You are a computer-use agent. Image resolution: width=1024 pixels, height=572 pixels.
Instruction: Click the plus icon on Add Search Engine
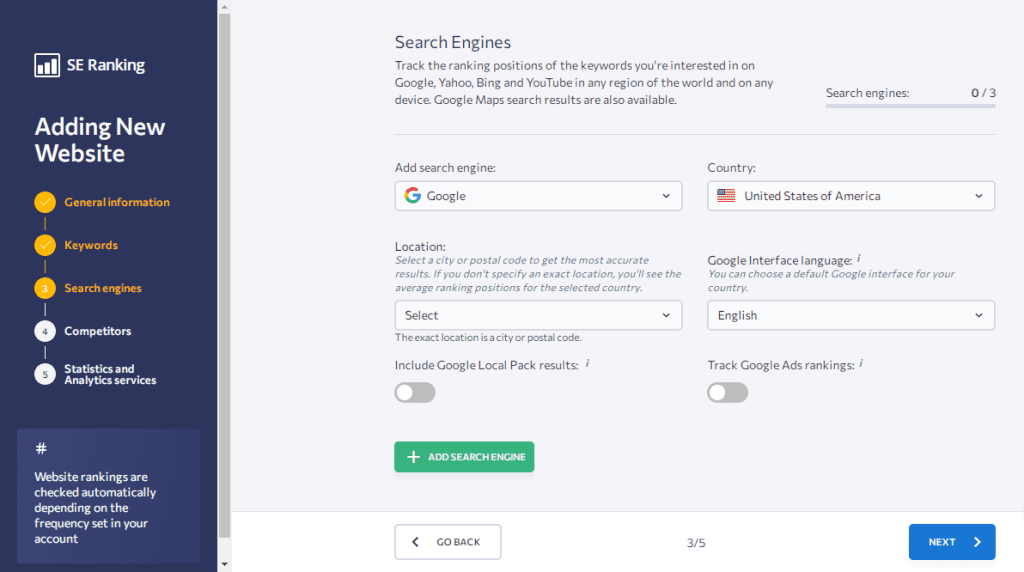[413, 457]
